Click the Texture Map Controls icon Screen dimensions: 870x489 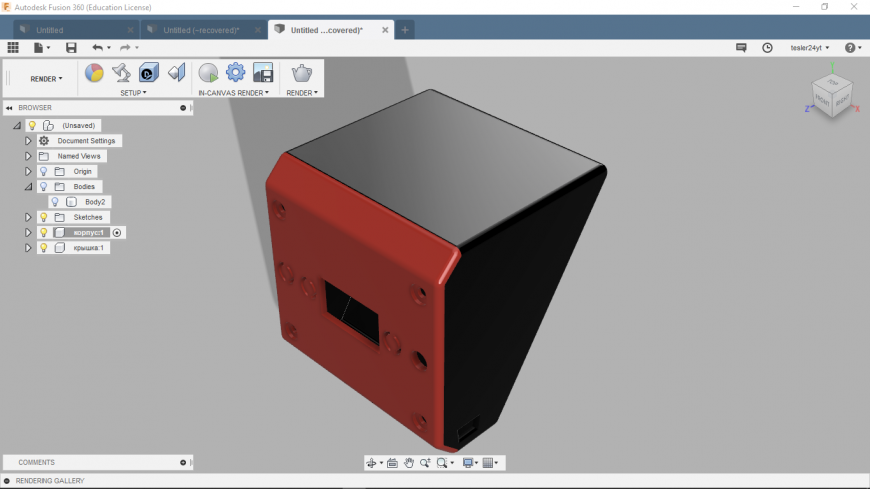[176, 73]
